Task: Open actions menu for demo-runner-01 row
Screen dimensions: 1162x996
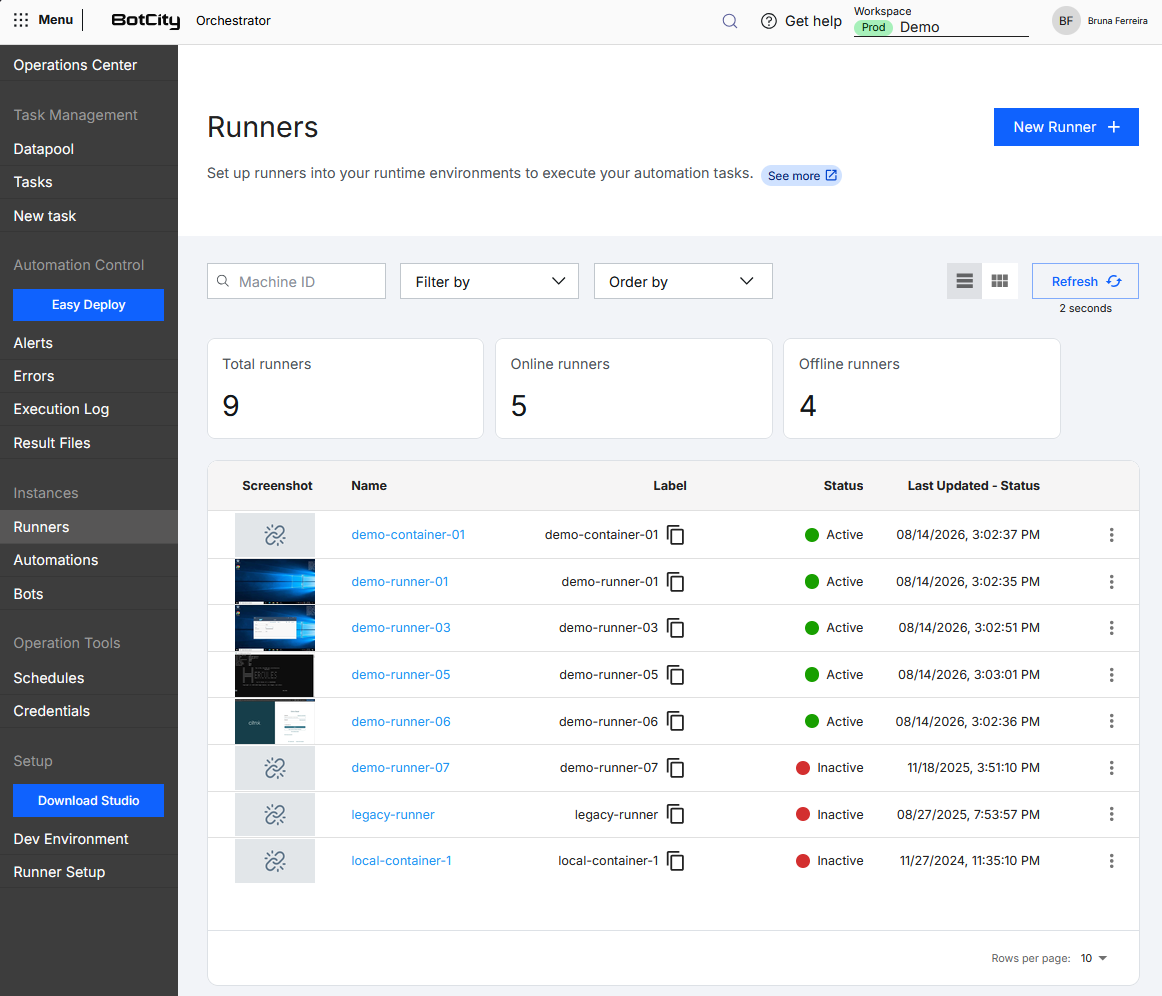Action: pos(1111,582)
